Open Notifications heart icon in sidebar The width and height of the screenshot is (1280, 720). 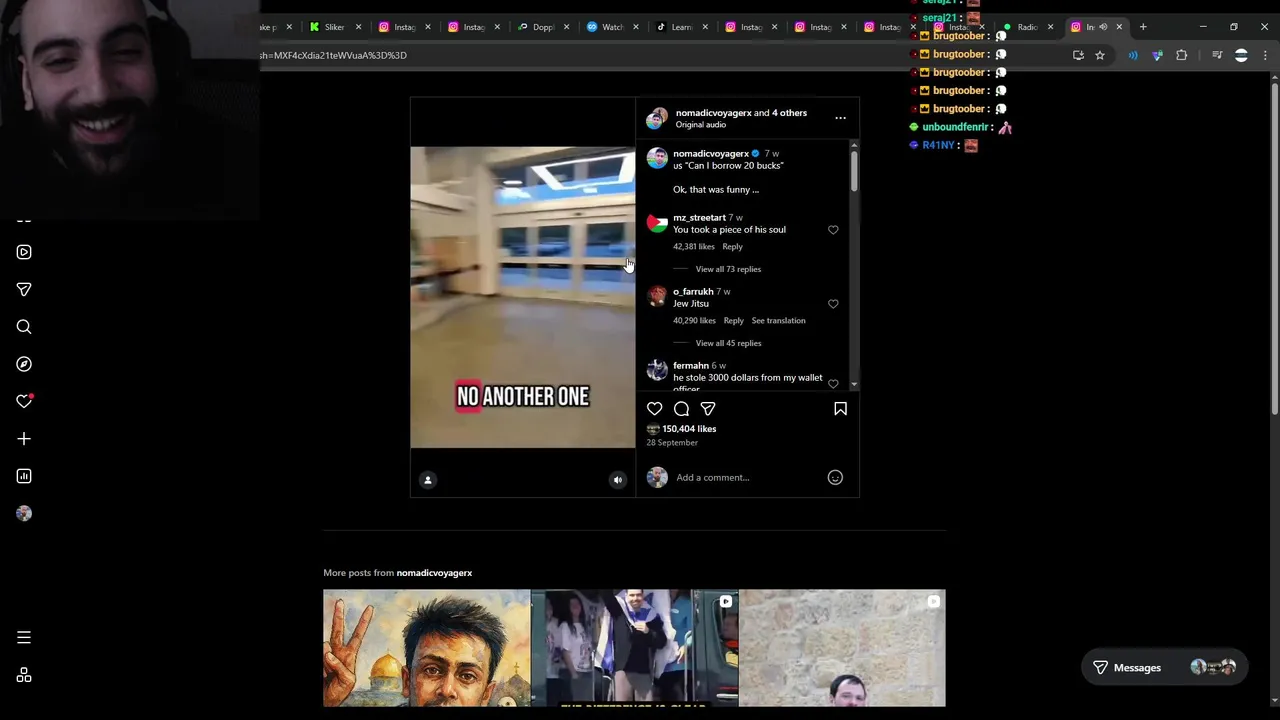coord(24,401)
